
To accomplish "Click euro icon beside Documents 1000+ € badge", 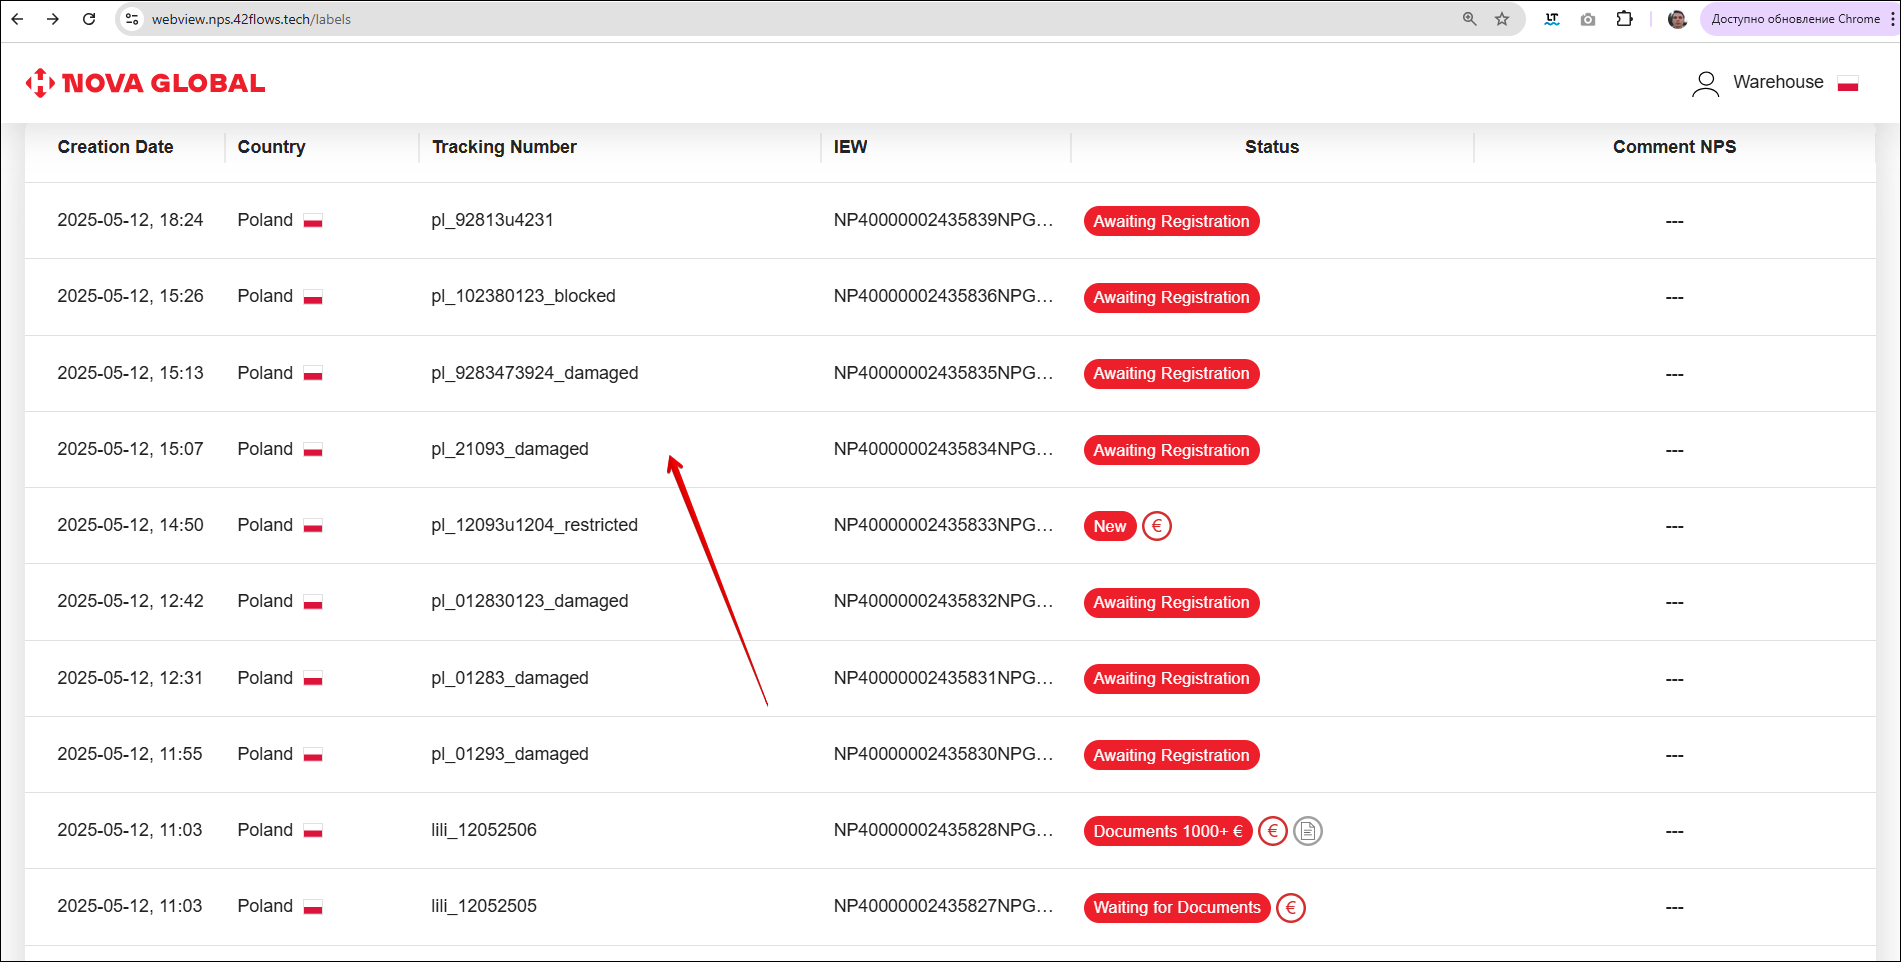I will (1272, 831).
